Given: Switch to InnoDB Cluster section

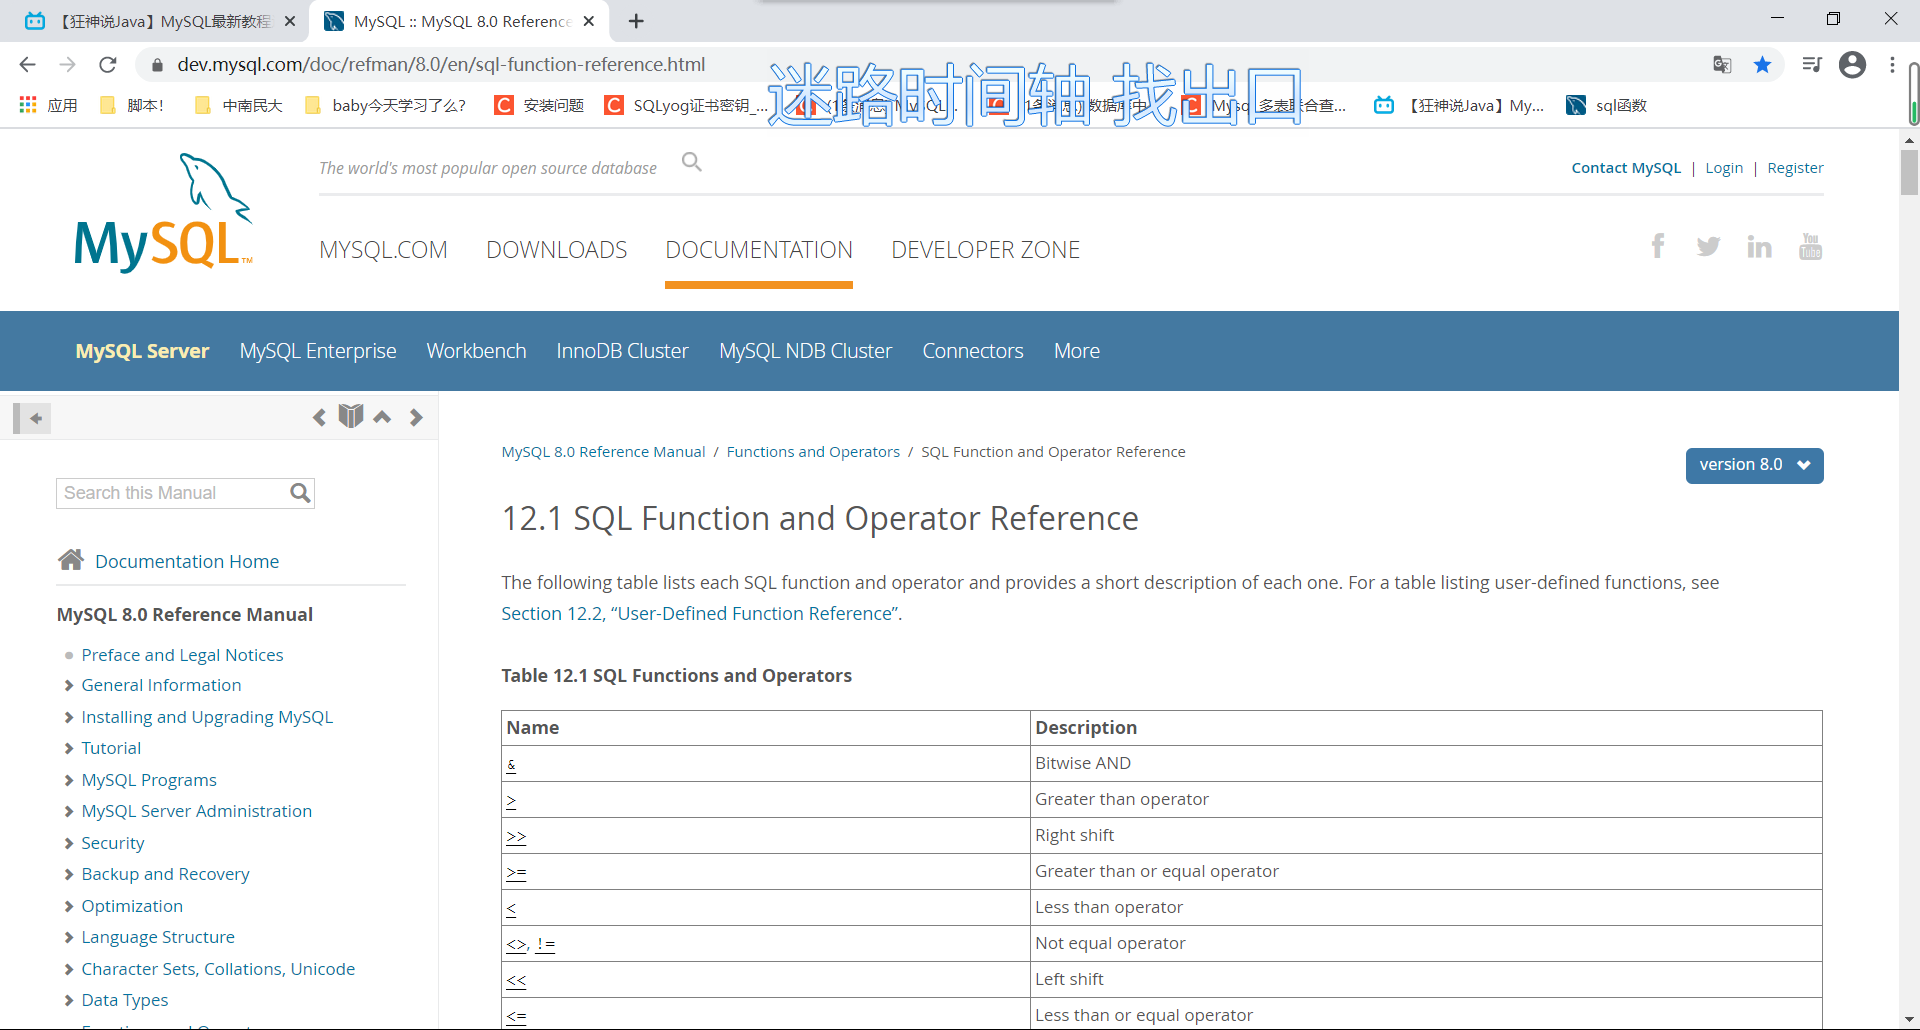Looking at the screenshot, I should click(x=622, y=351).
